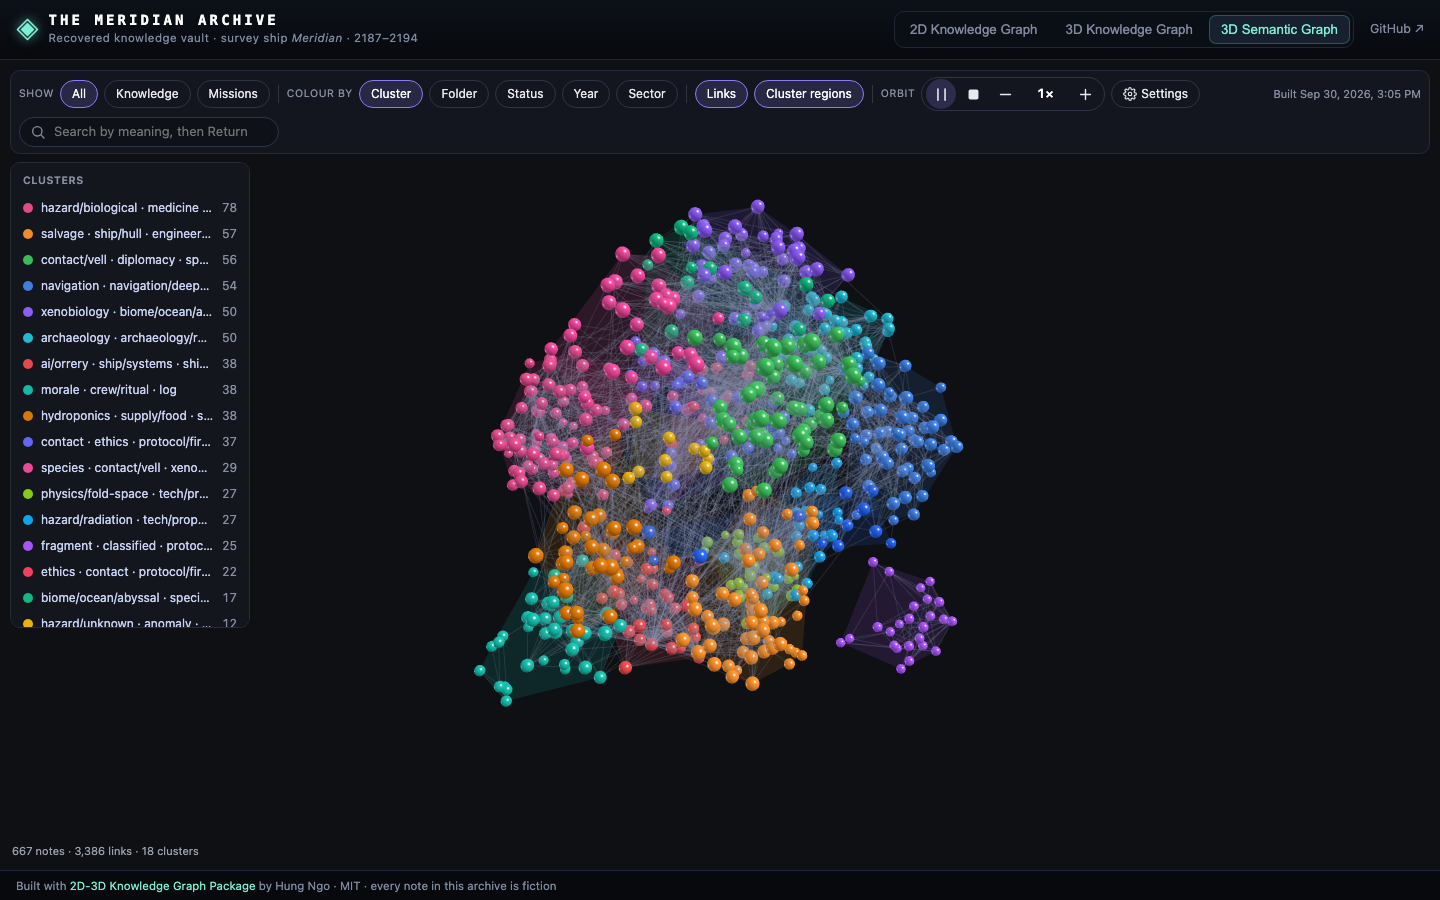1440x900 pixels.
Task: Select the ethics · contact cluster row
Action: [130, 572]
